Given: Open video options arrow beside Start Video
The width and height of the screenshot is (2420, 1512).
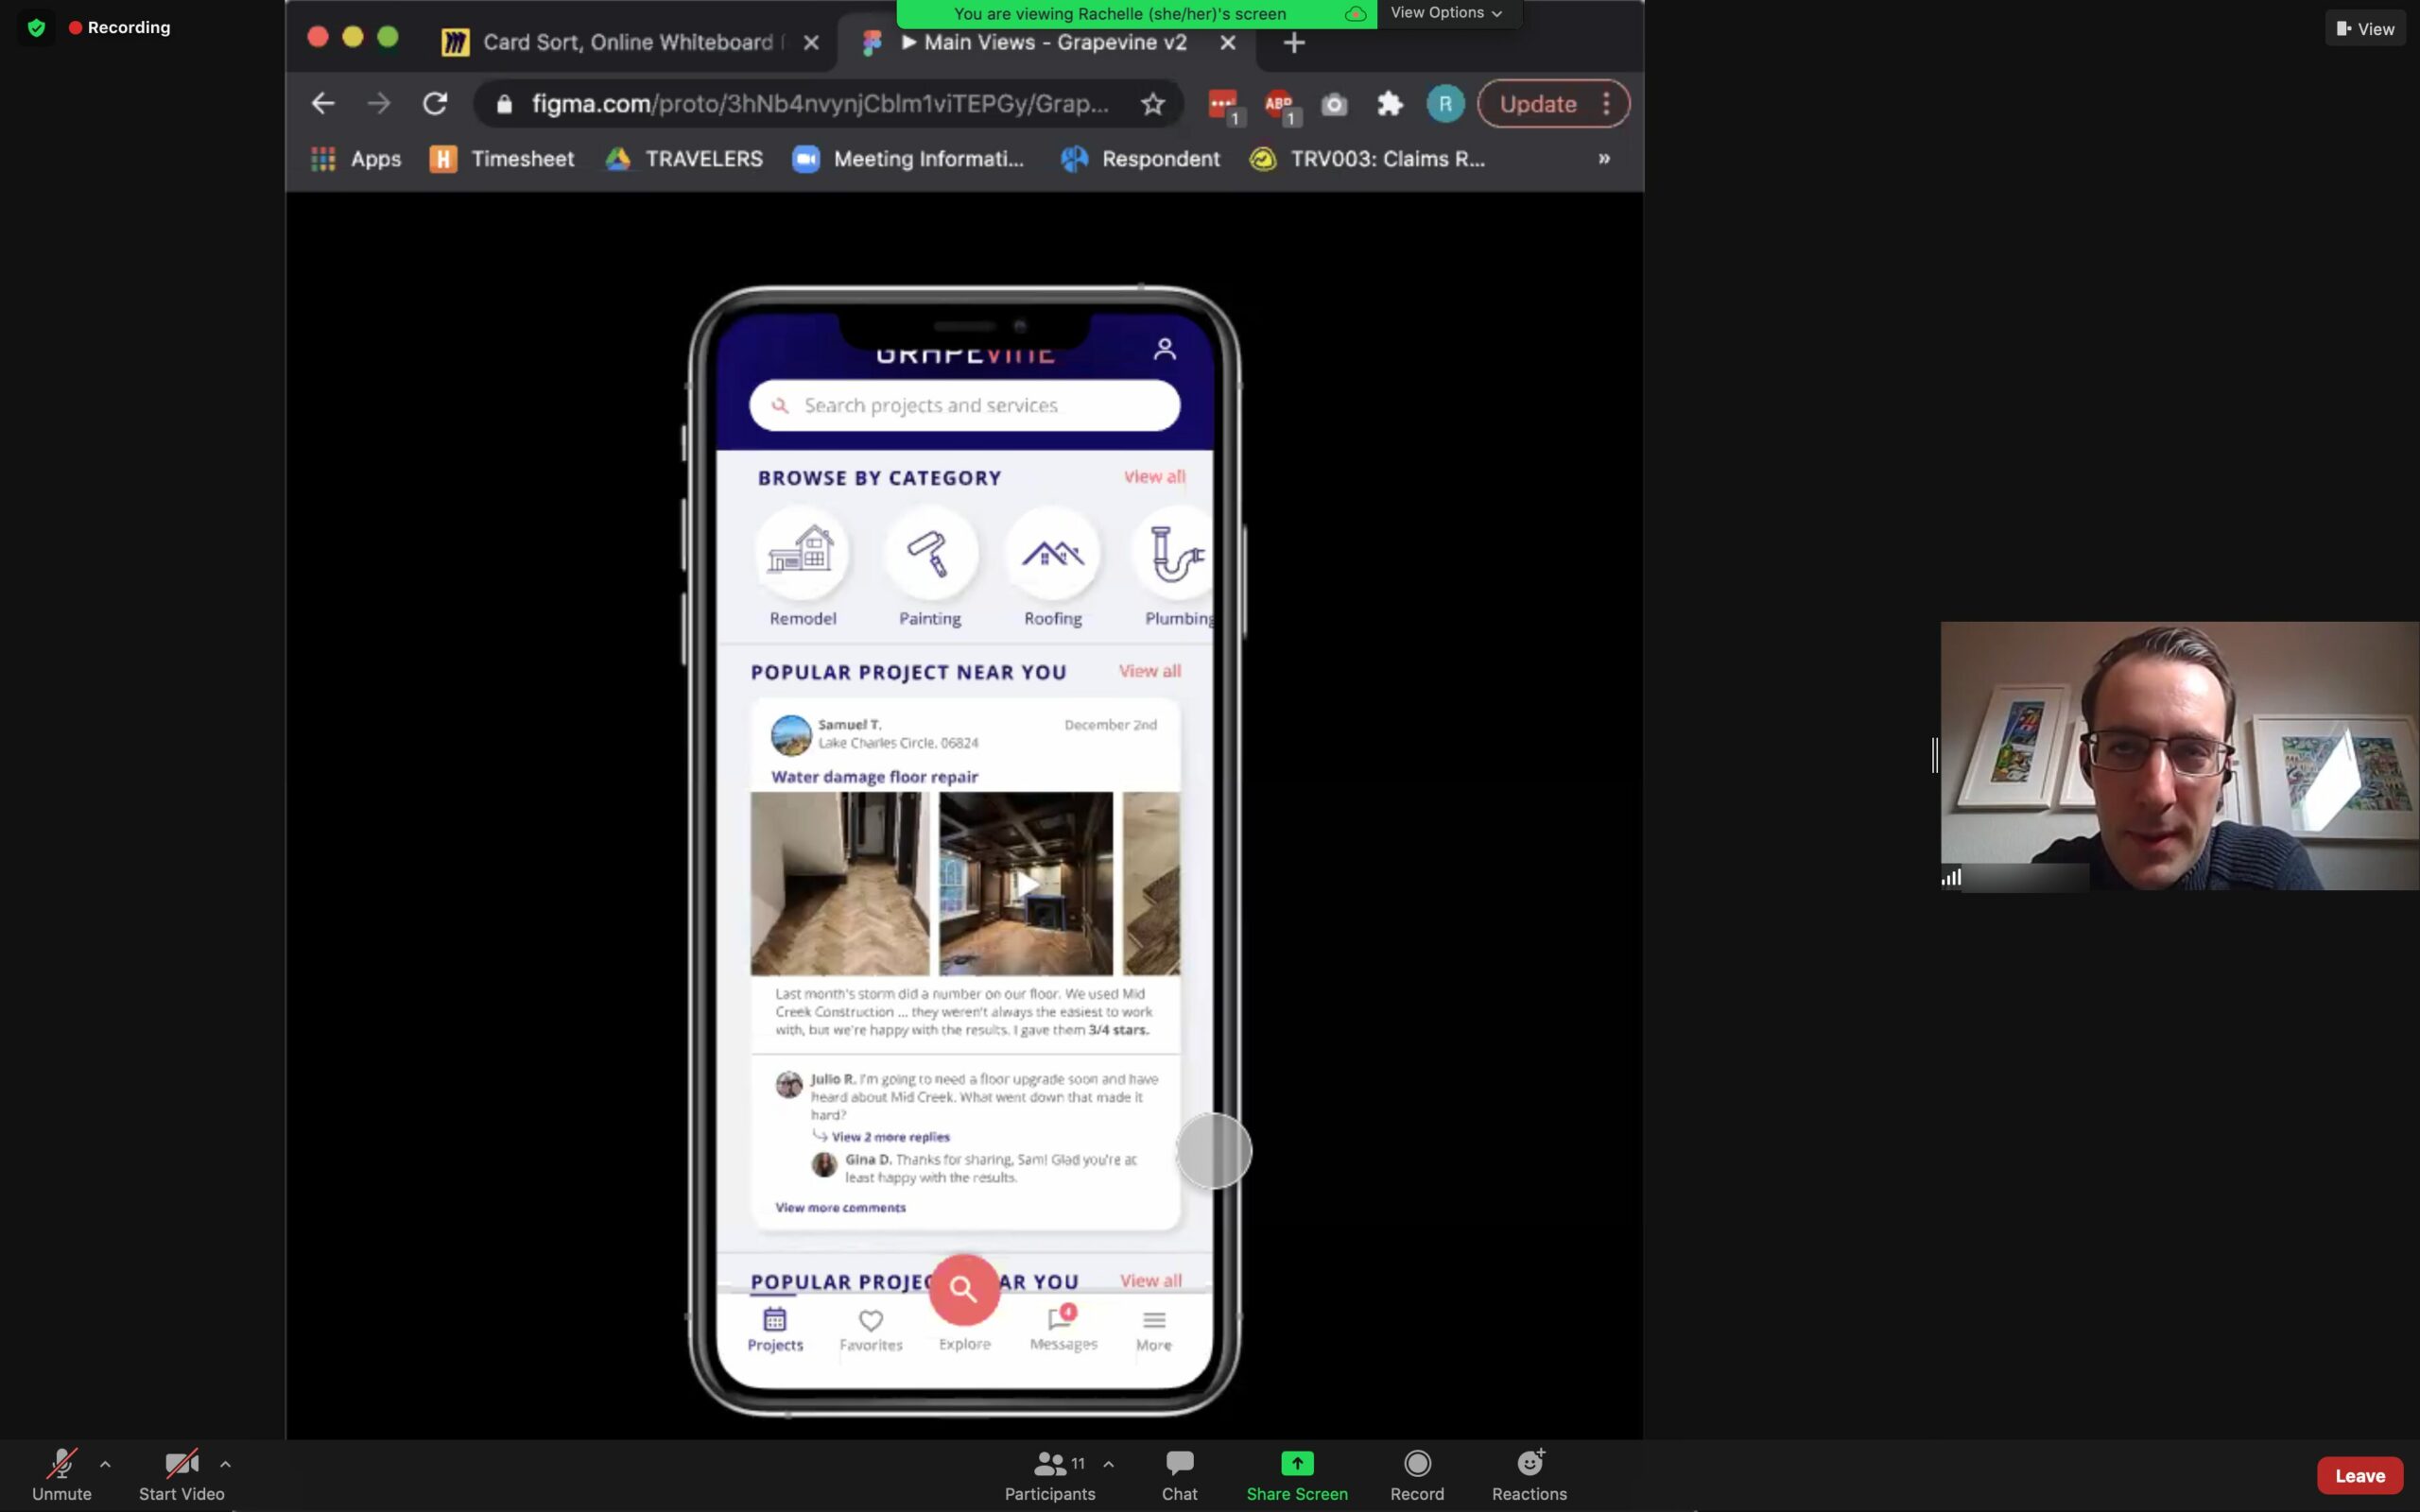Looking at the screenshot, I should [x=225, y=1464].
